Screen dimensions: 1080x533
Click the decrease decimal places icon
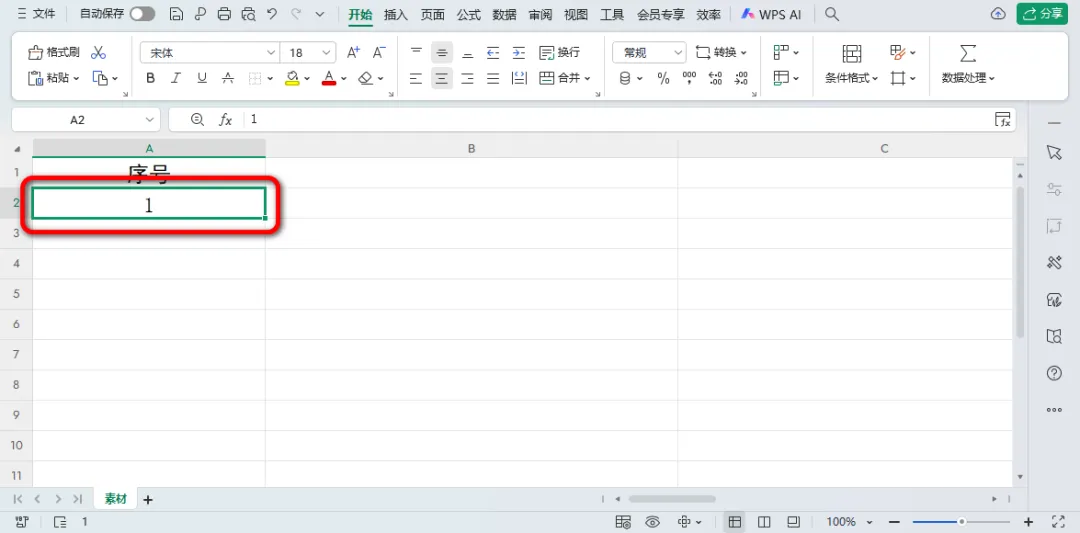click(741, 79)
